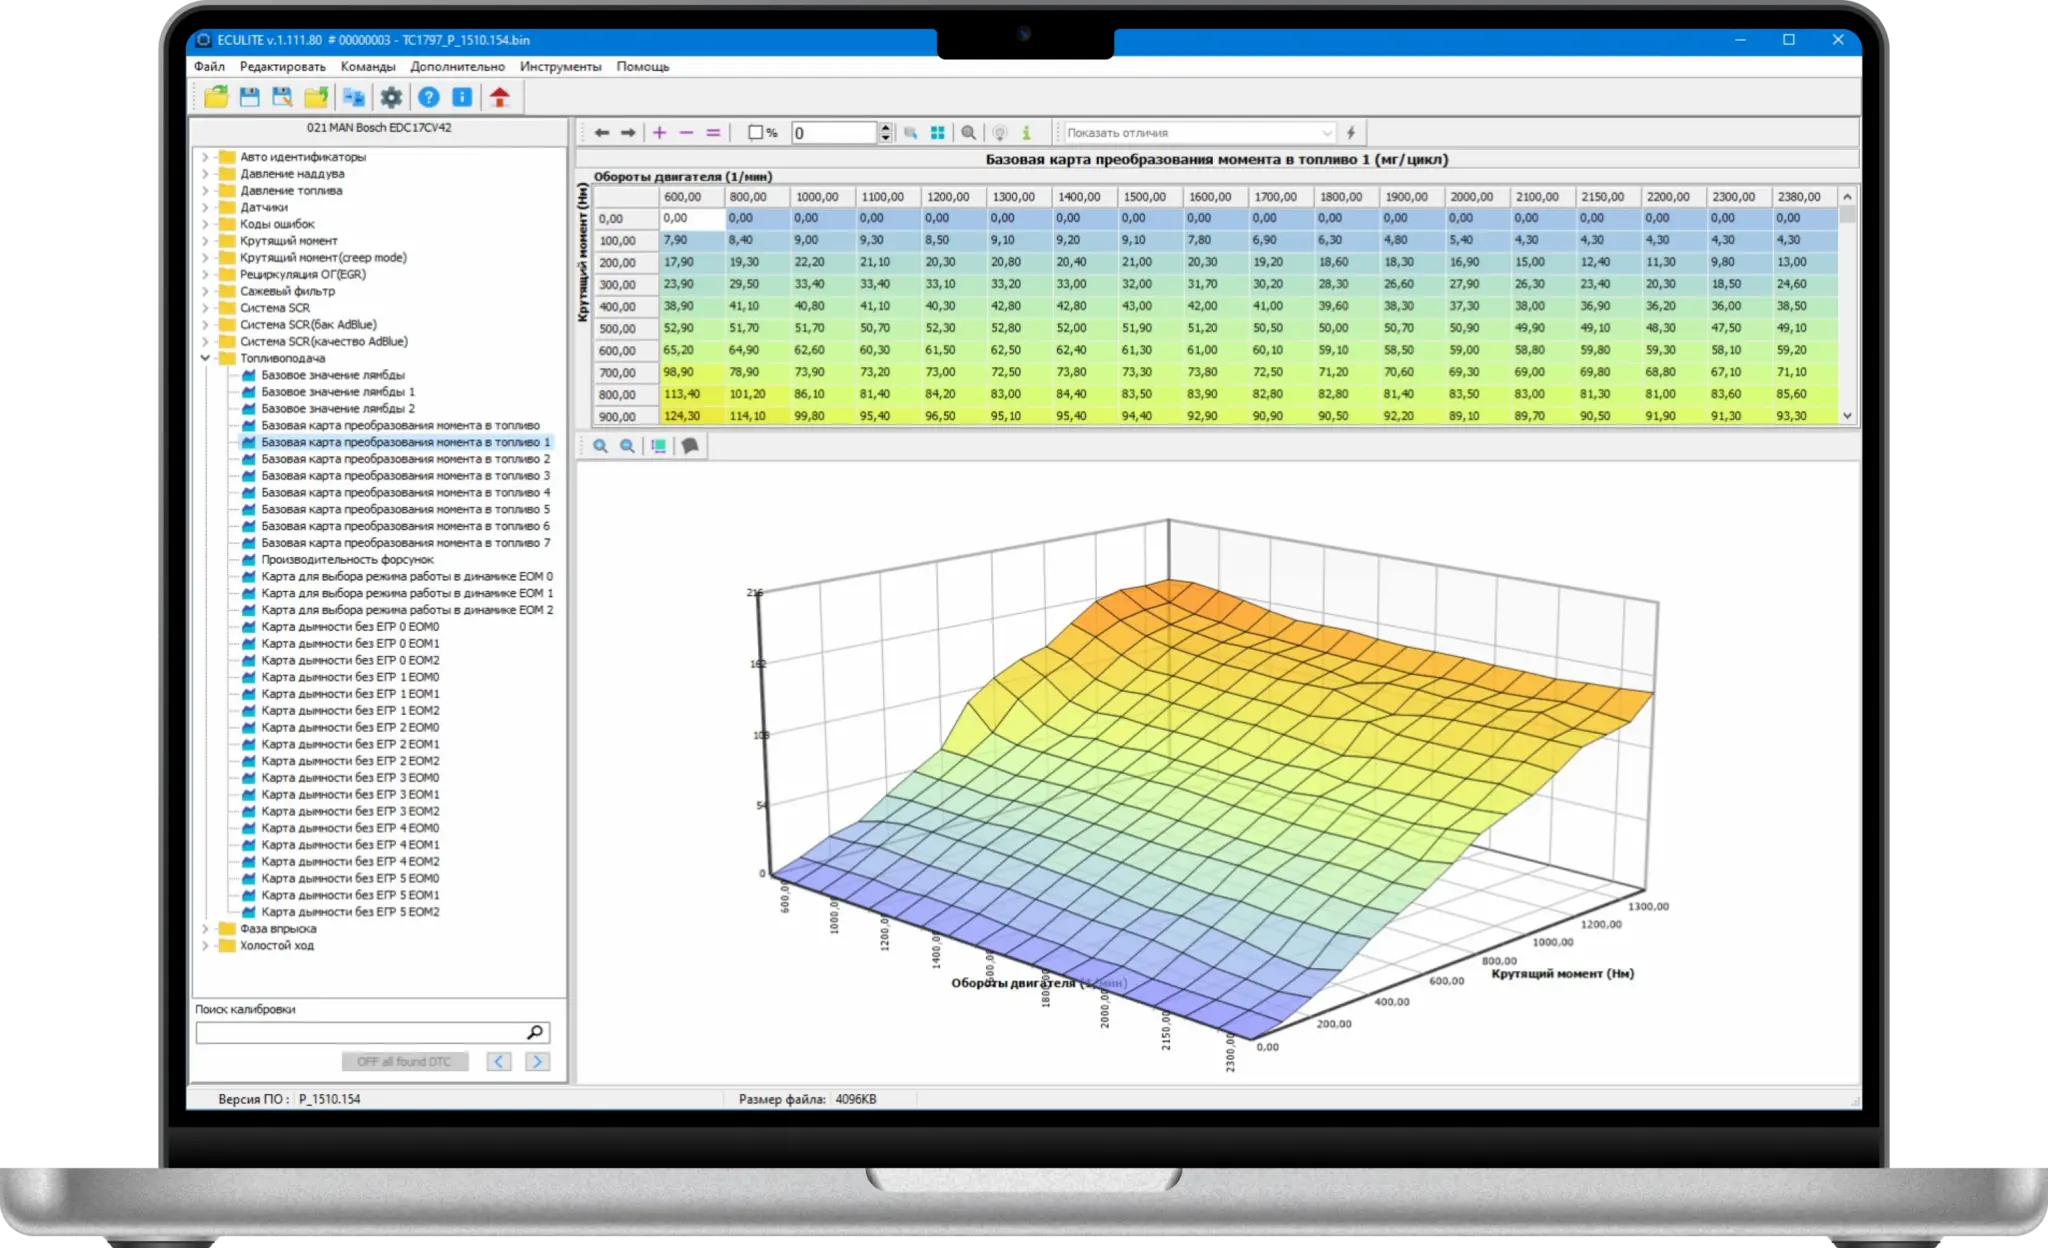This screenshot has width=2048, height=1248.
Task: Click the table vertical scrollbar down arrow
Action: (1847, 416)
